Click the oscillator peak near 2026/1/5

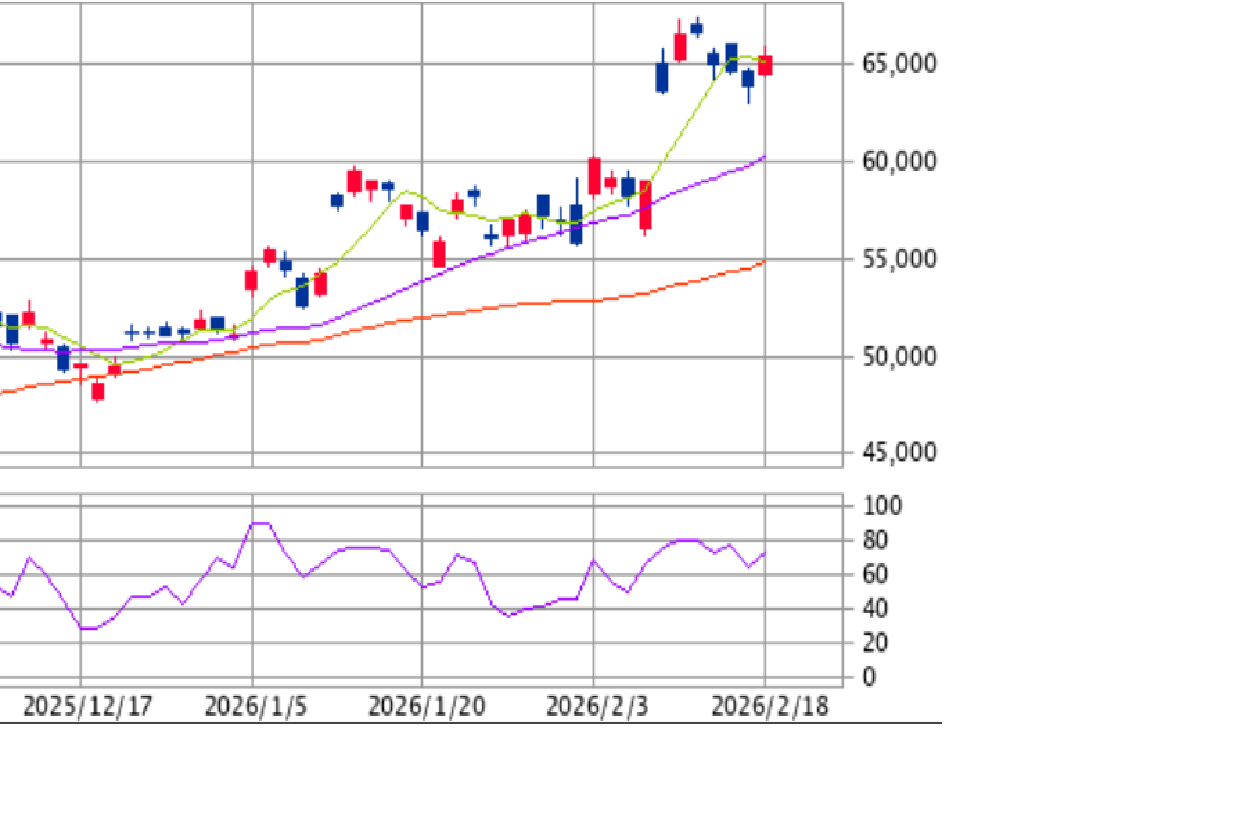tap(259, 523)
